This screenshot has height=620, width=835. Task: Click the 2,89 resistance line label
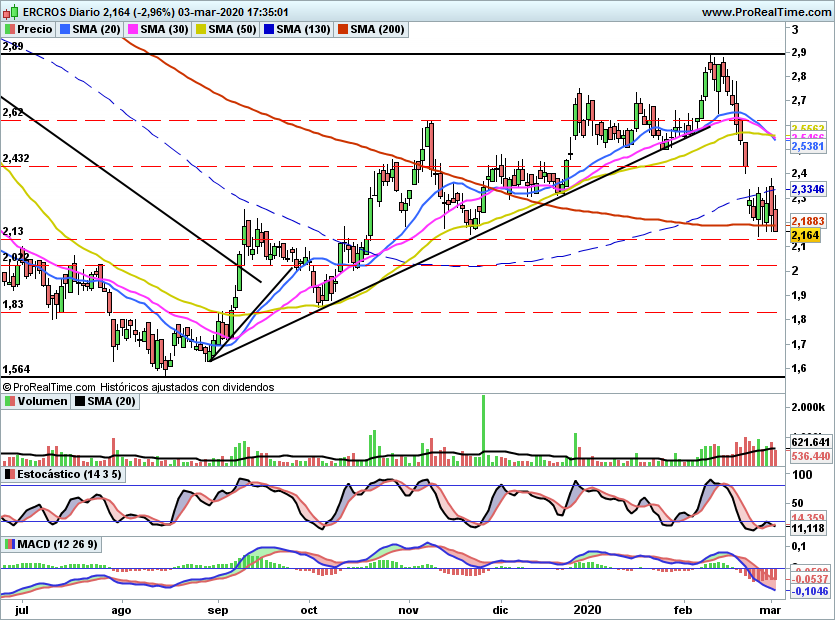point(13,47)
